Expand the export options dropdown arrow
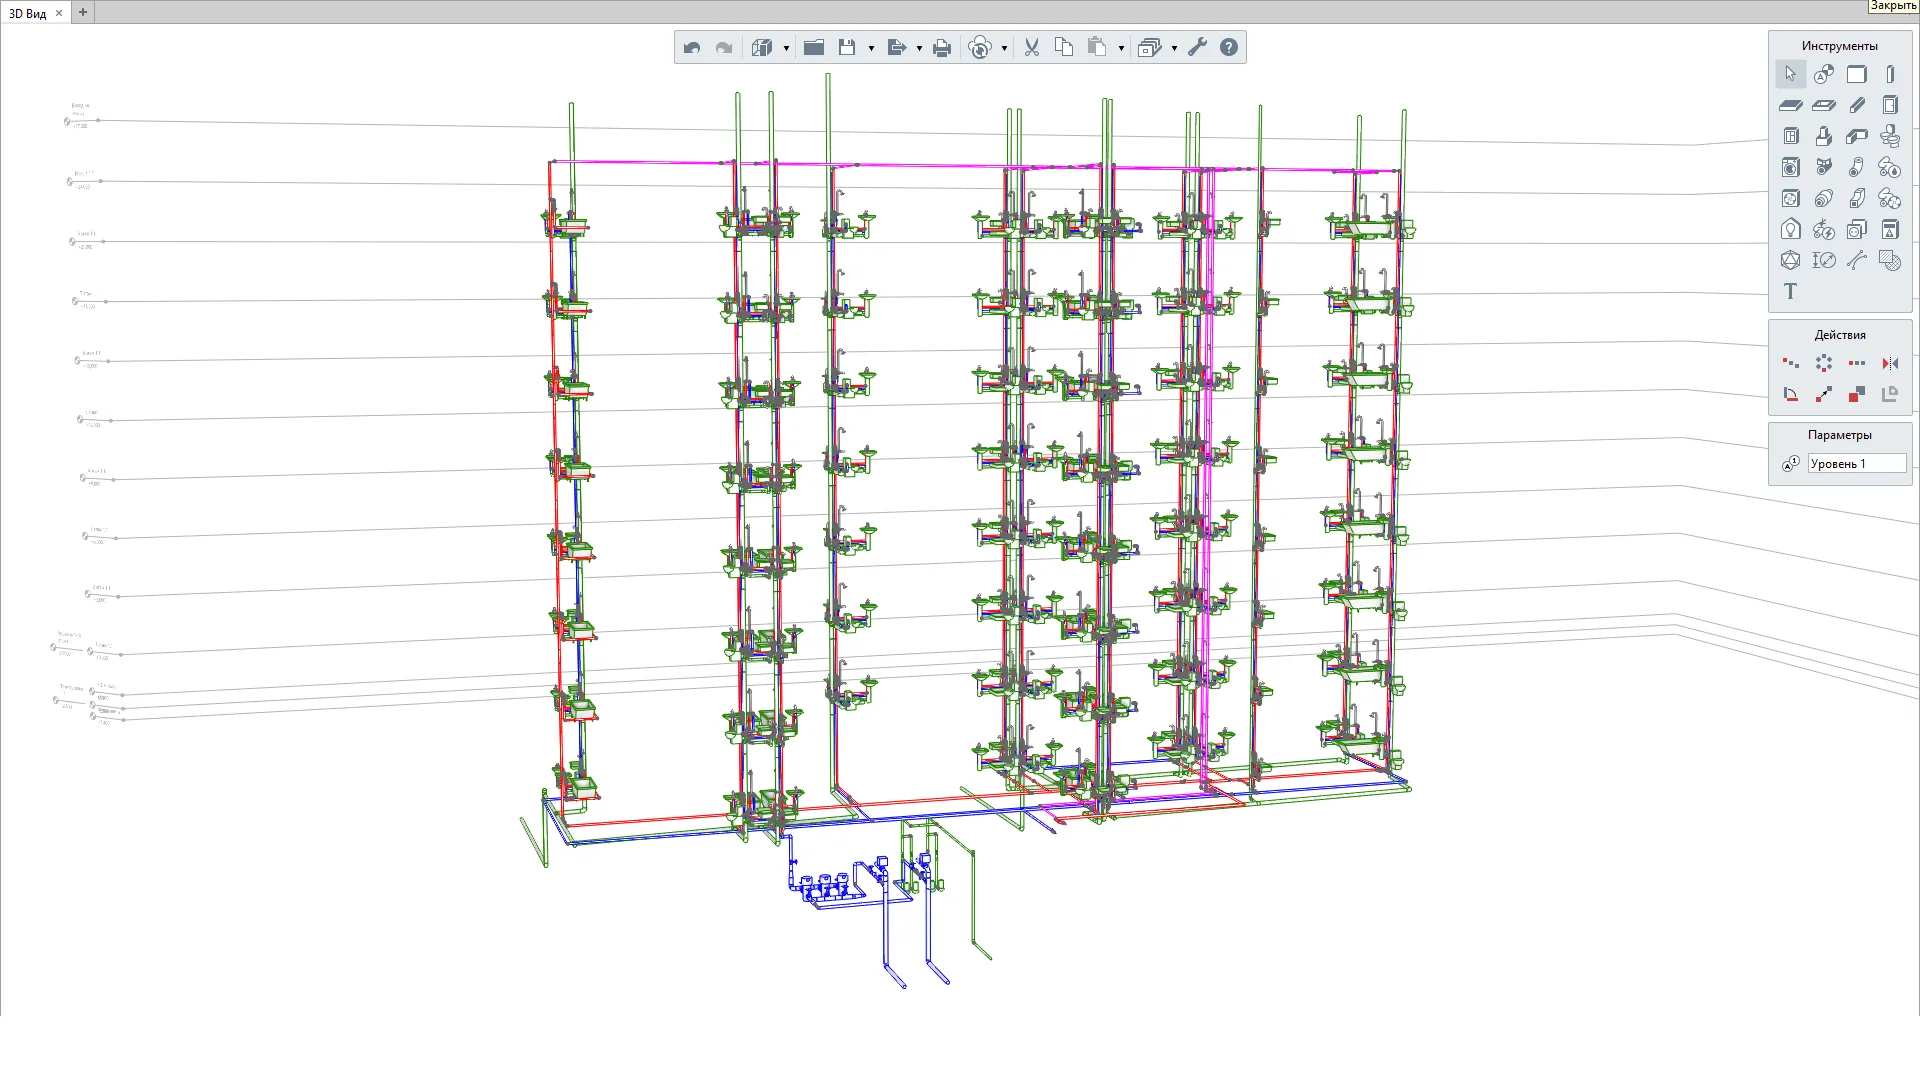 coord(919,48)
